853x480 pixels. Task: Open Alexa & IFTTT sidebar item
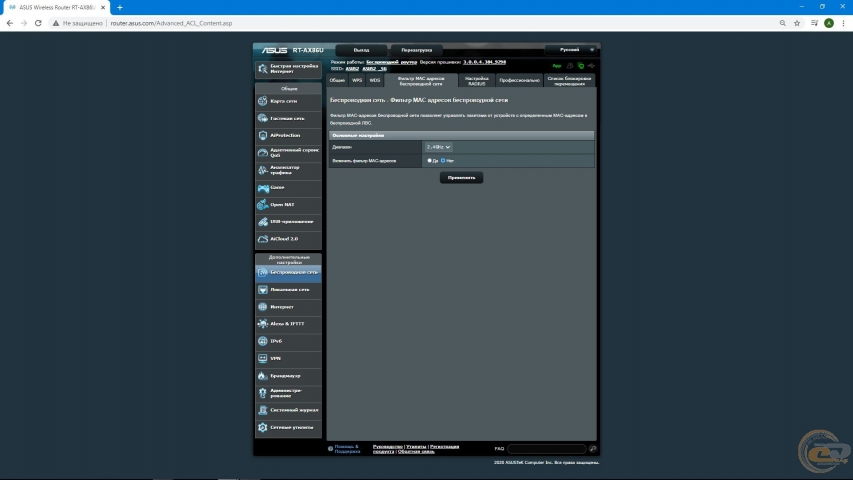[x=288, y=324]
